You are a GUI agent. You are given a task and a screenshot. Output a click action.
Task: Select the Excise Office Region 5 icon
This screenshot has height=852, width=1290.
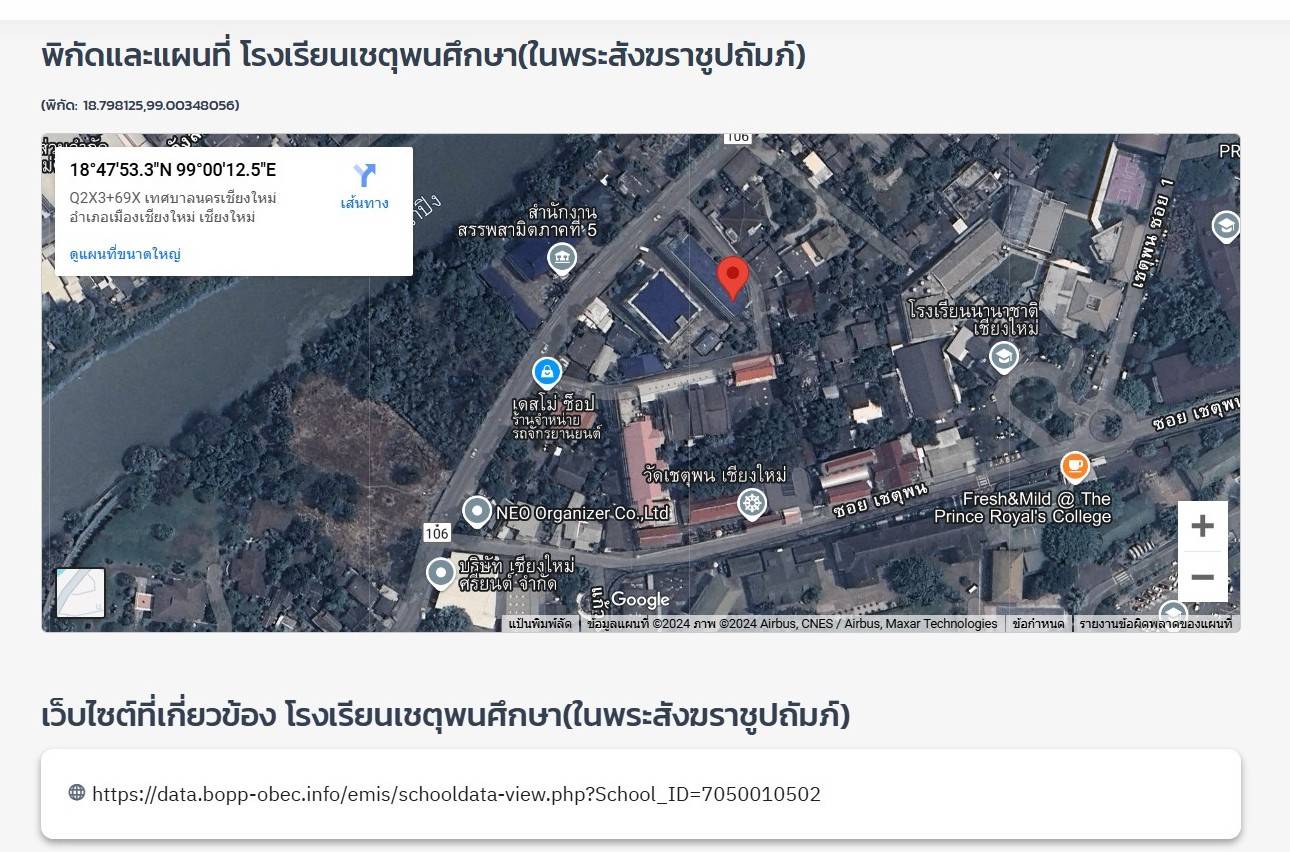tap(562, 259)
